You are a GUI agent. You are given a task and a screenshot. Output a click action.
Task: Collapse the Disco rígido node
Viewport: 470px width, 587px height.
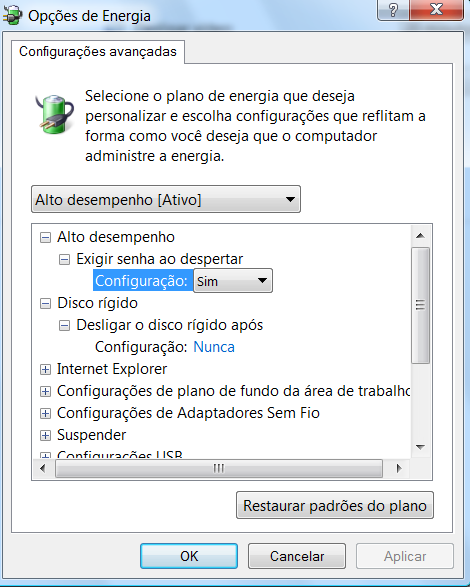(45, 304)
